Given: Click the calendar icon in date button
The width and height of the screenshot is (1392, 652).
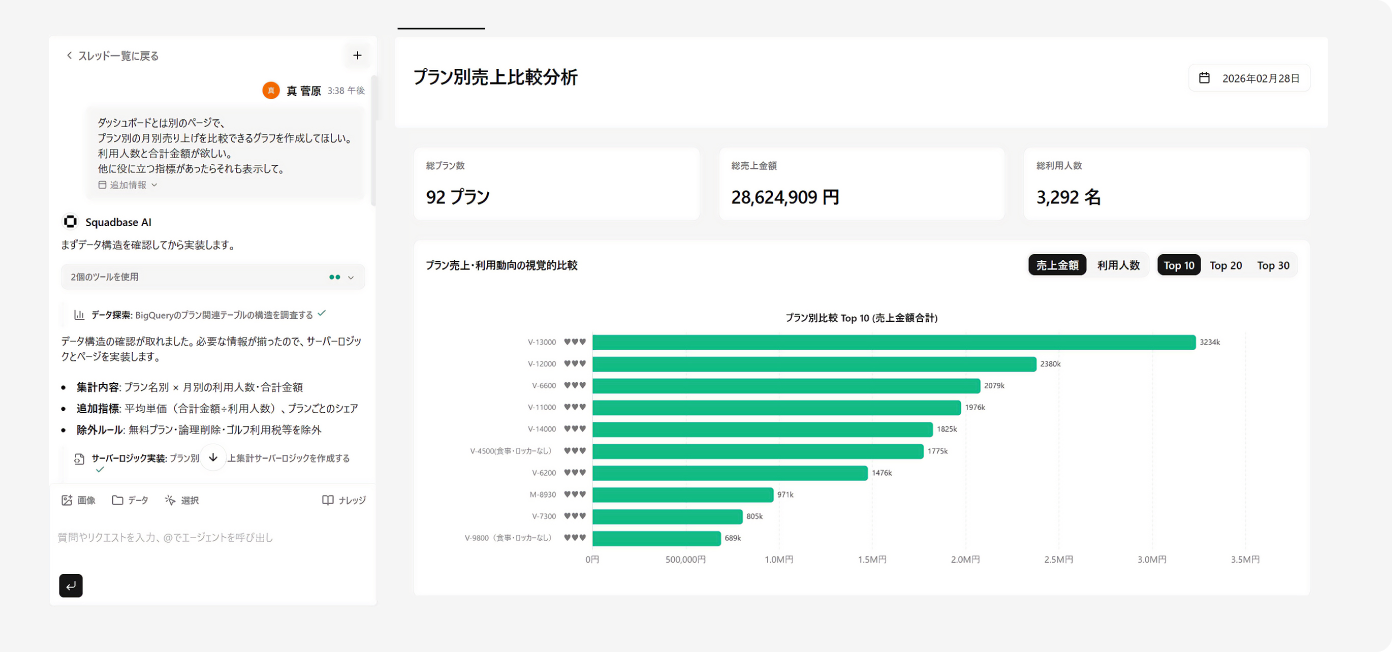Looking at the screenshot, I should pyautogui.click(x=1205, y=78).
